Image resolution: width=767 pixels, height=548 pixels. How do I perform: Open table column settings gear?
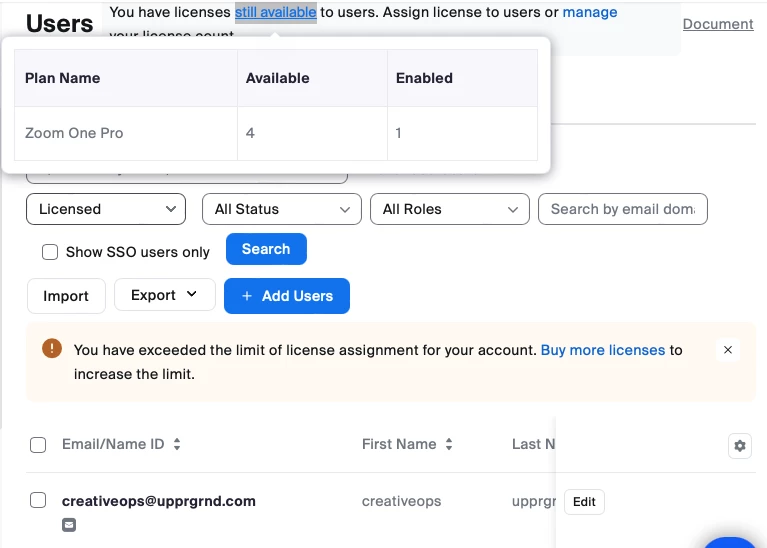740,446
